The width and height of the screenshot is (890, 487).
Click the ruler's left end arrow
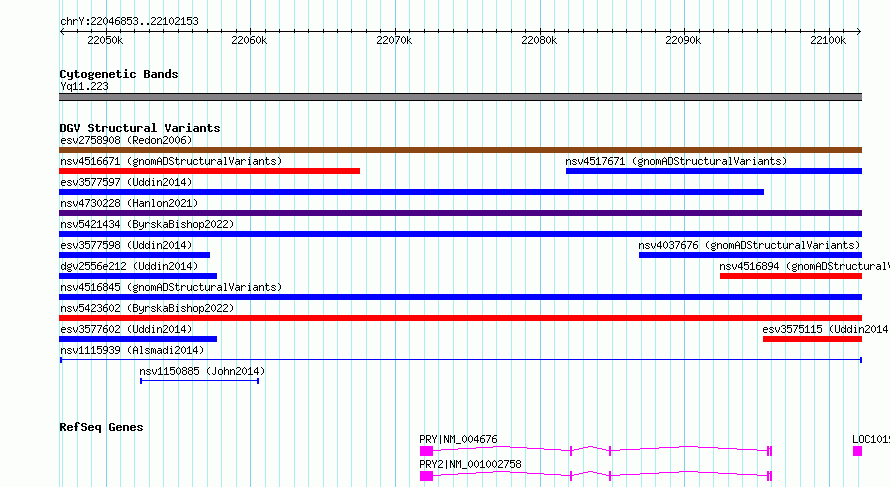62,31
